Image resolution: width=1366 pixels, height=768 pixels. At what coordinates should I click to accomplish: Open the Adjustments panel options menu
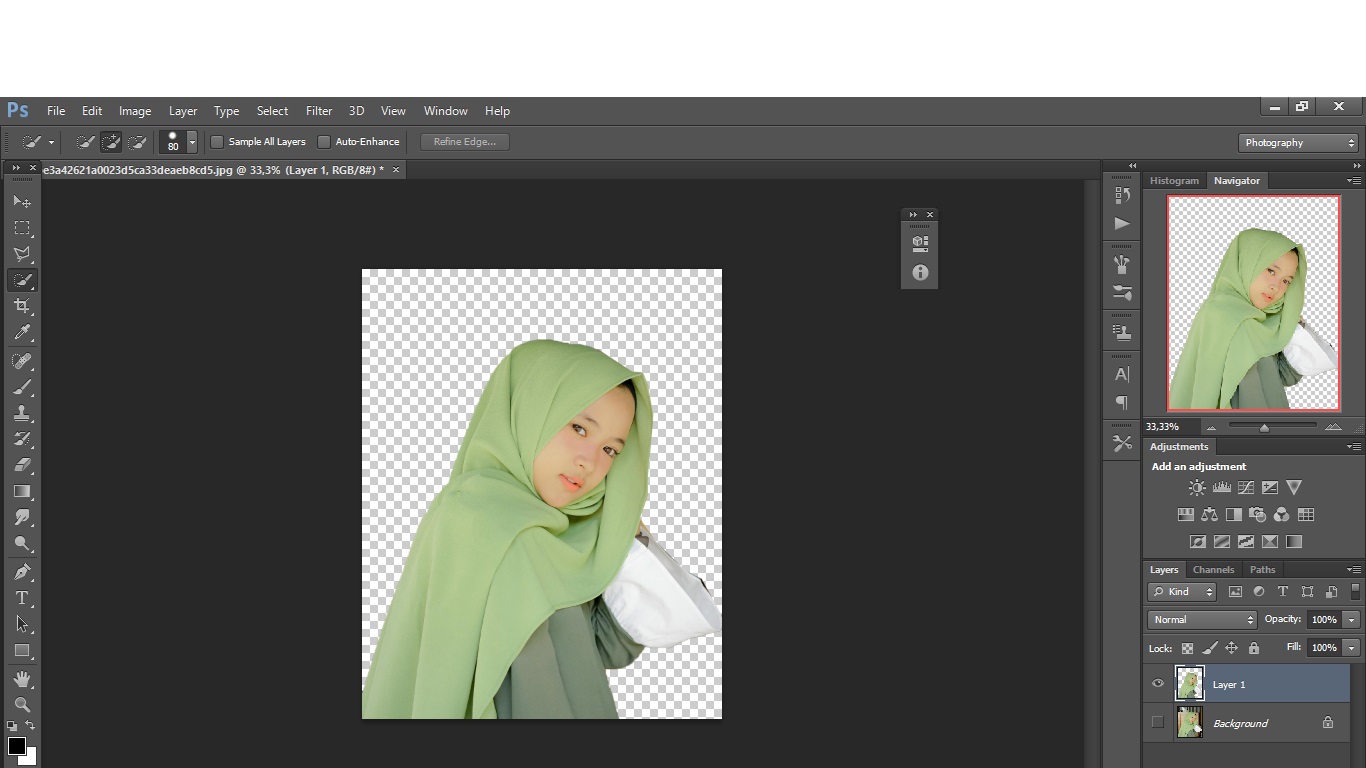point(1353,447)
